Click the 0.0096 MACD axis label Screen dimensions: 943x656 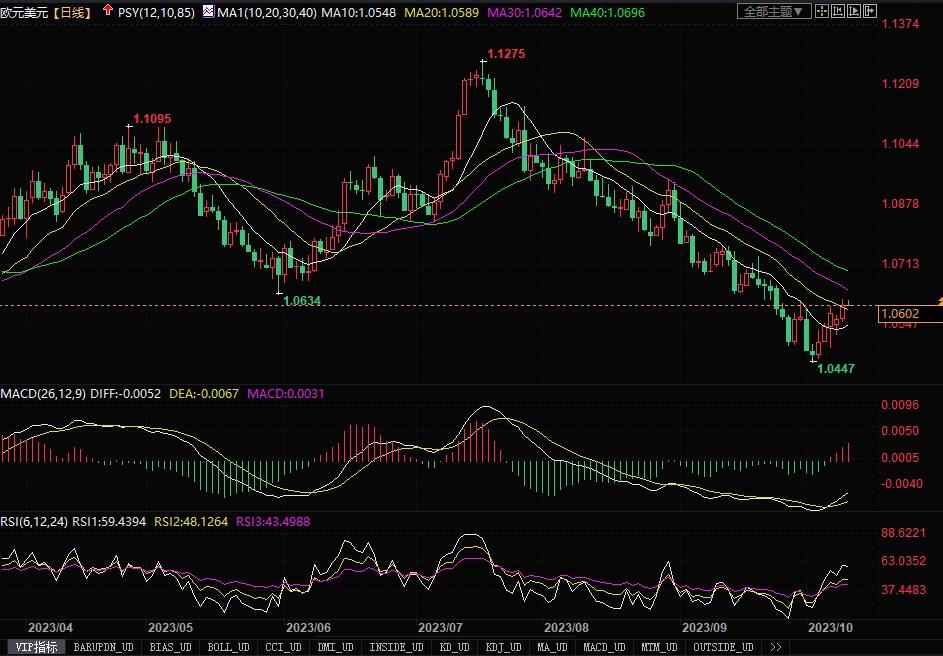900,405
